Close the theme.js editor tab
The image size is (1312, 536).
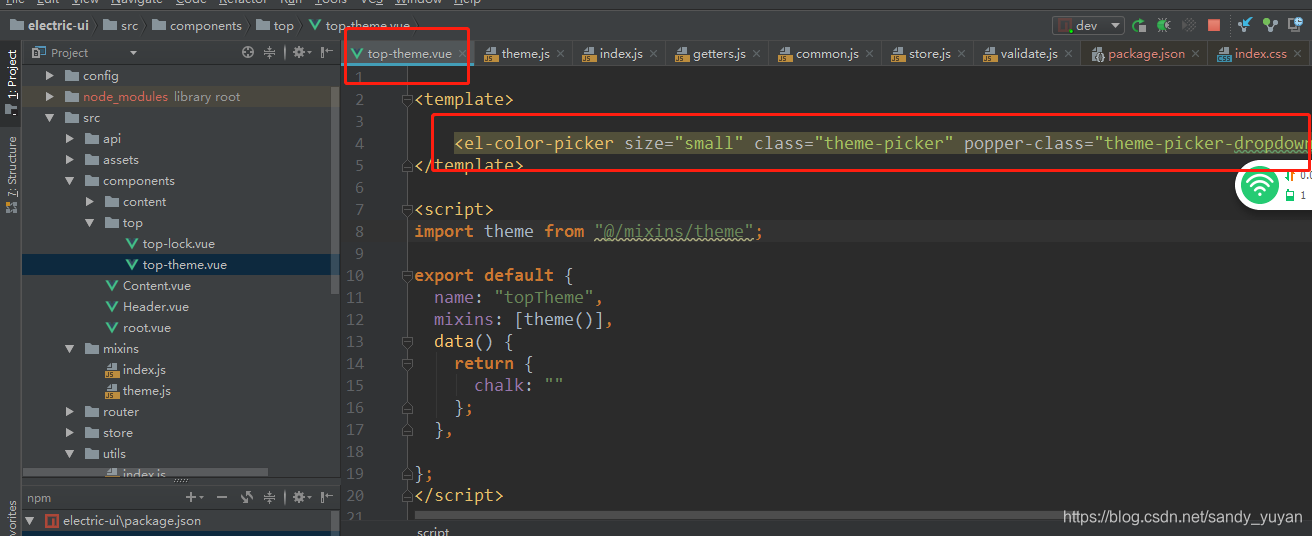(x=560, y=54)
